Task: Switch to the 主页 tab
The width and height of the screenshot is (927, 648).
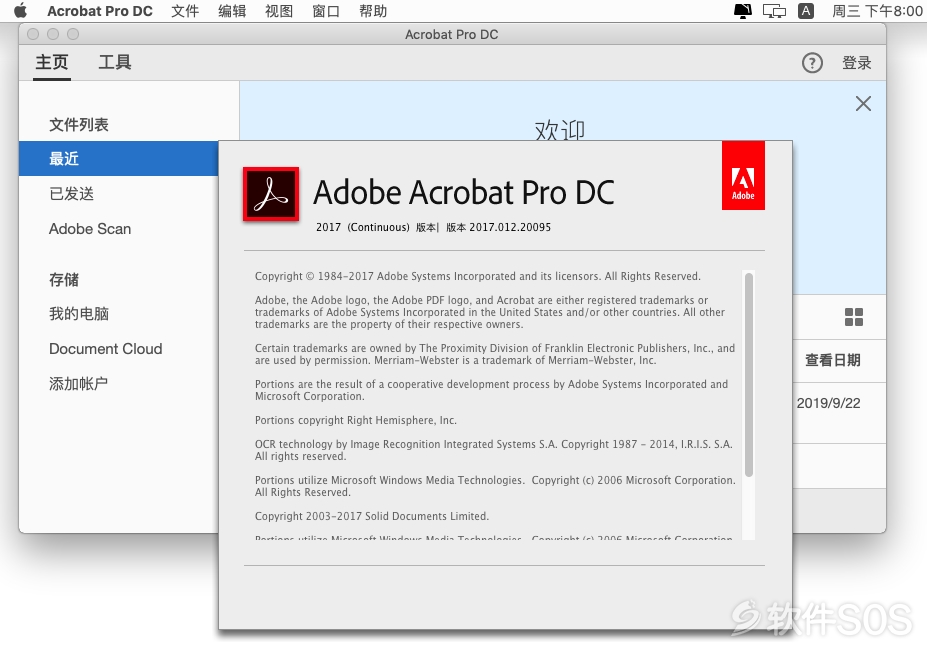Action: pos(51,62)
